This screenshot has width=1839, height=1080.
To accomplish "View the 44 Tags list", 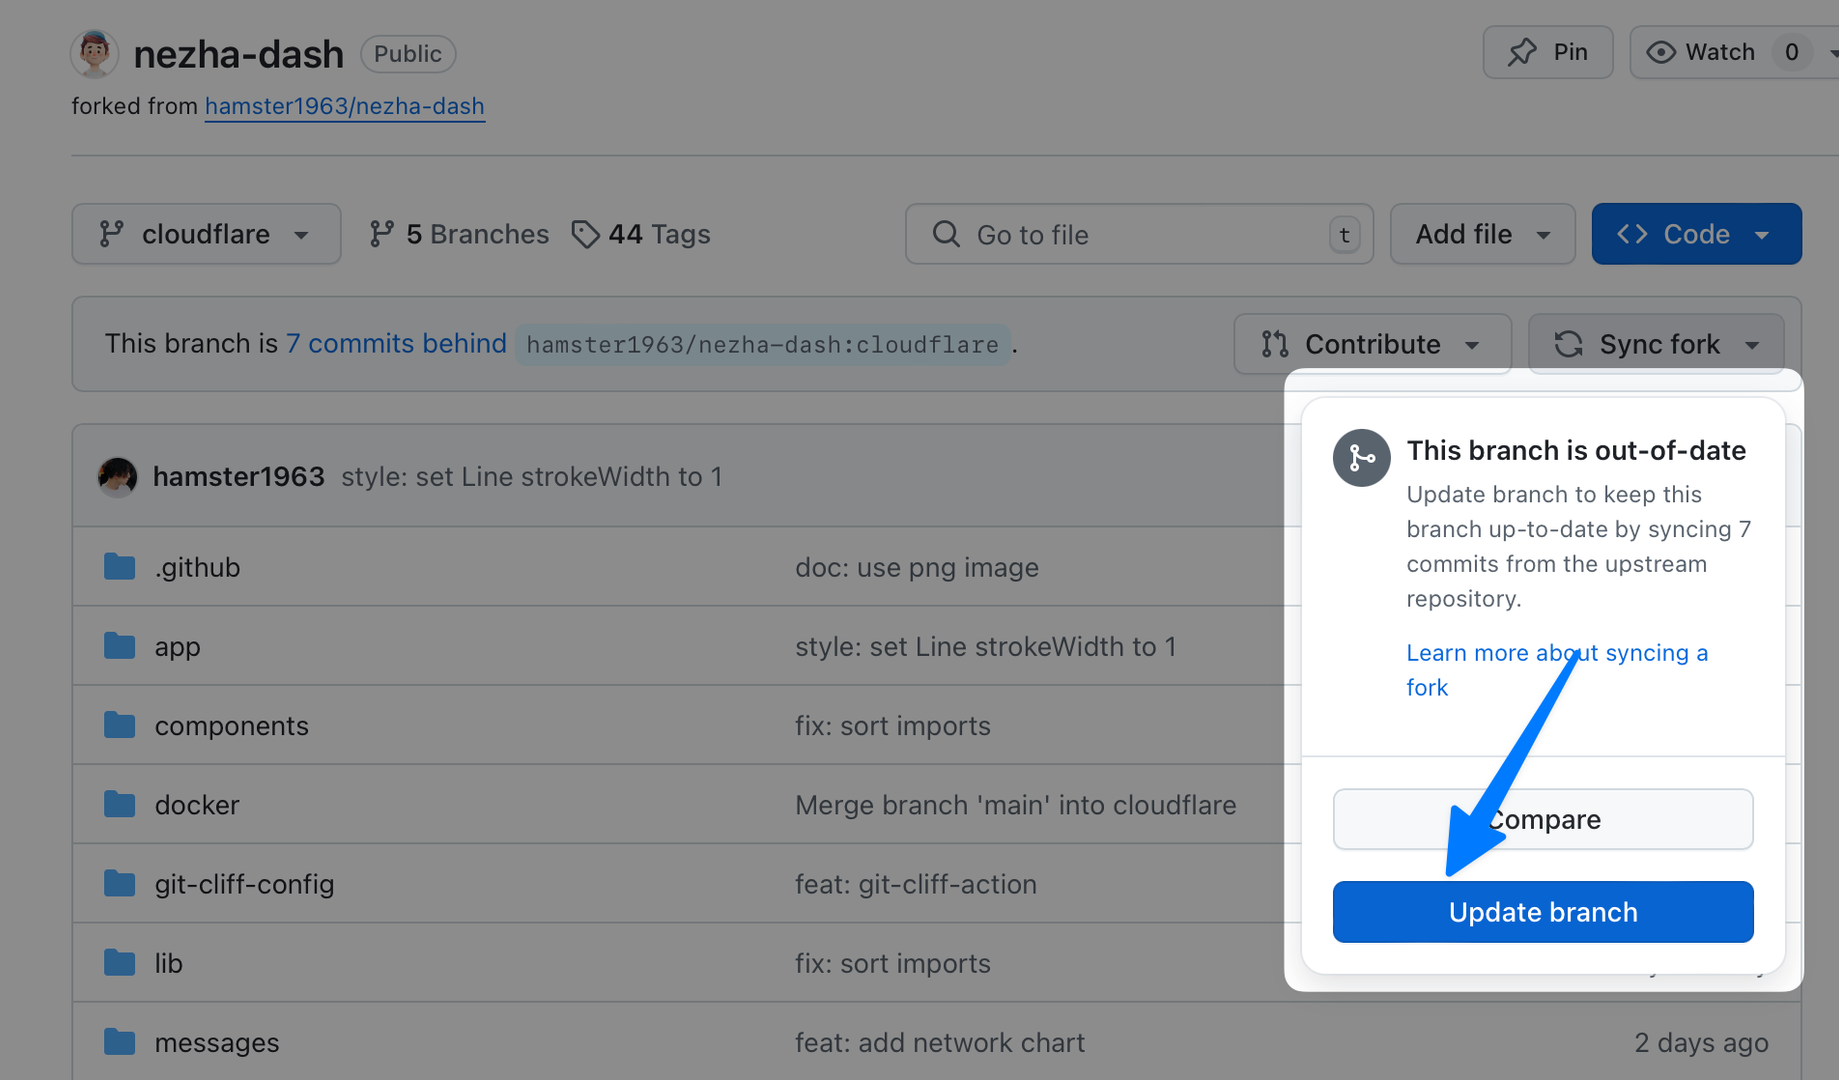I will [x=641, y=234].
